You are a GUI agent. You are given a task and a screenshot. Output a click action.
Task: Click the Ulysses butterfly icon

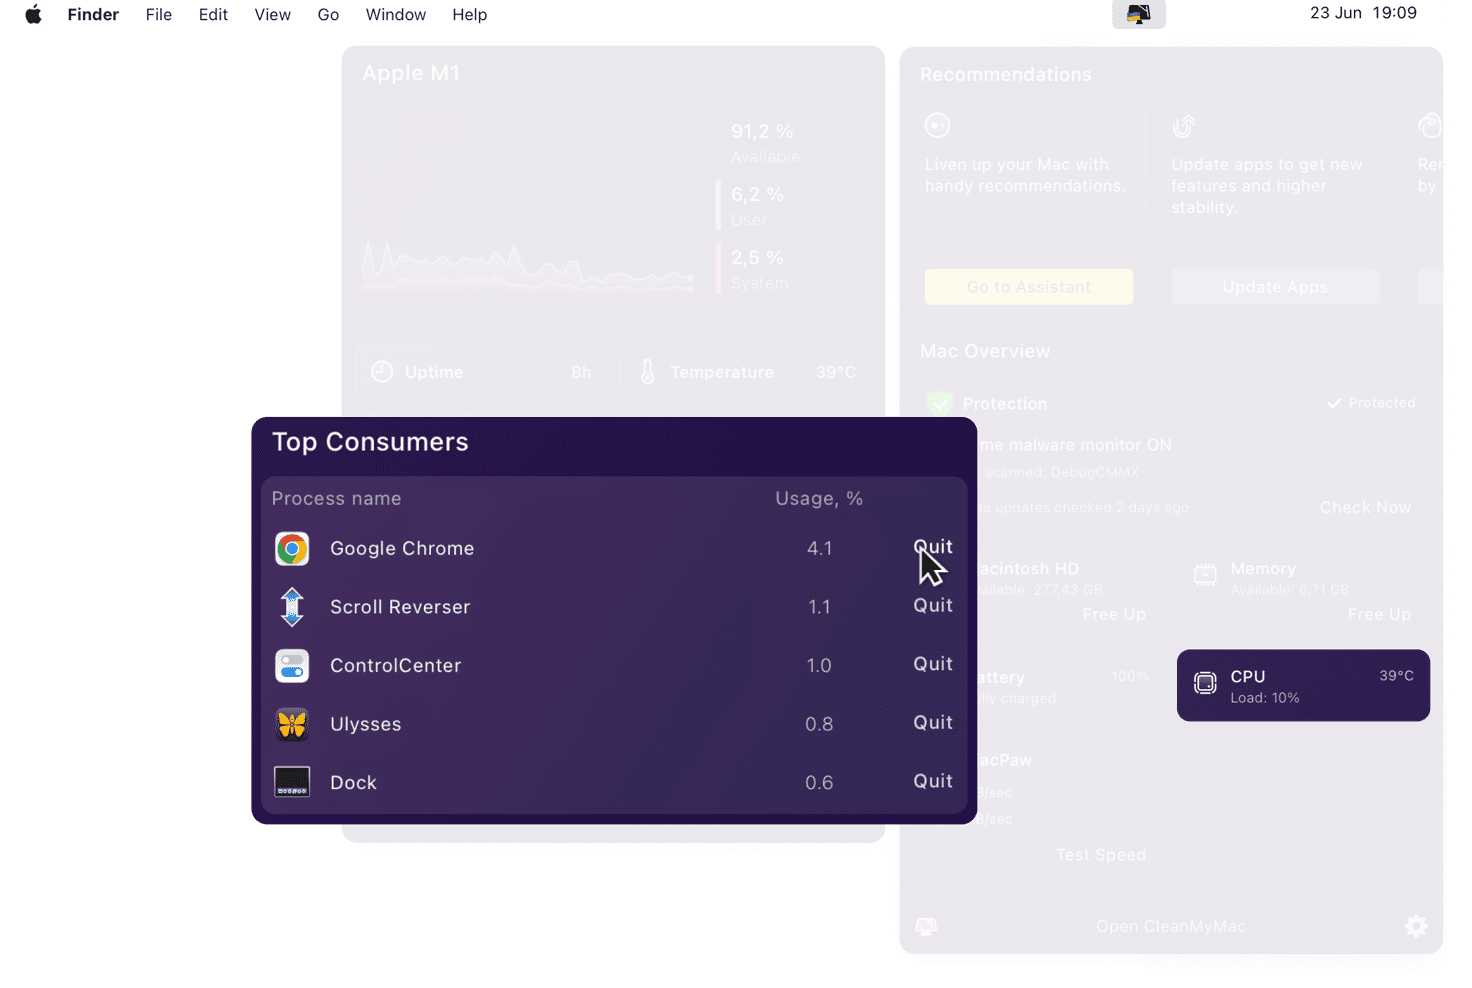[x=292, y=724]
